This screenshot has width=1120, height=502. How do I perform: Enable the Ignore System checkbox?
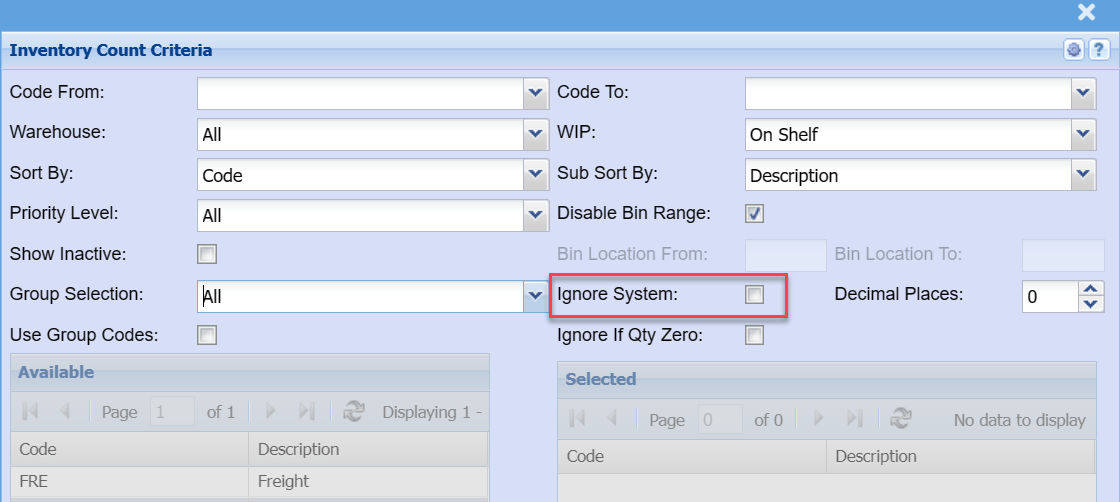[x=755, y=295]
